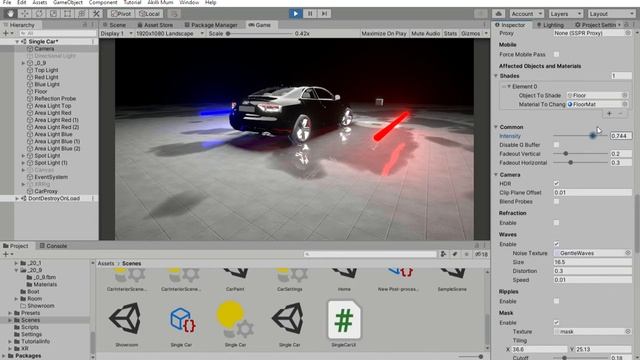Toggle the Refraction Enable checkbox
Viewport: 640px width, 360px height.
coord(556,223)
